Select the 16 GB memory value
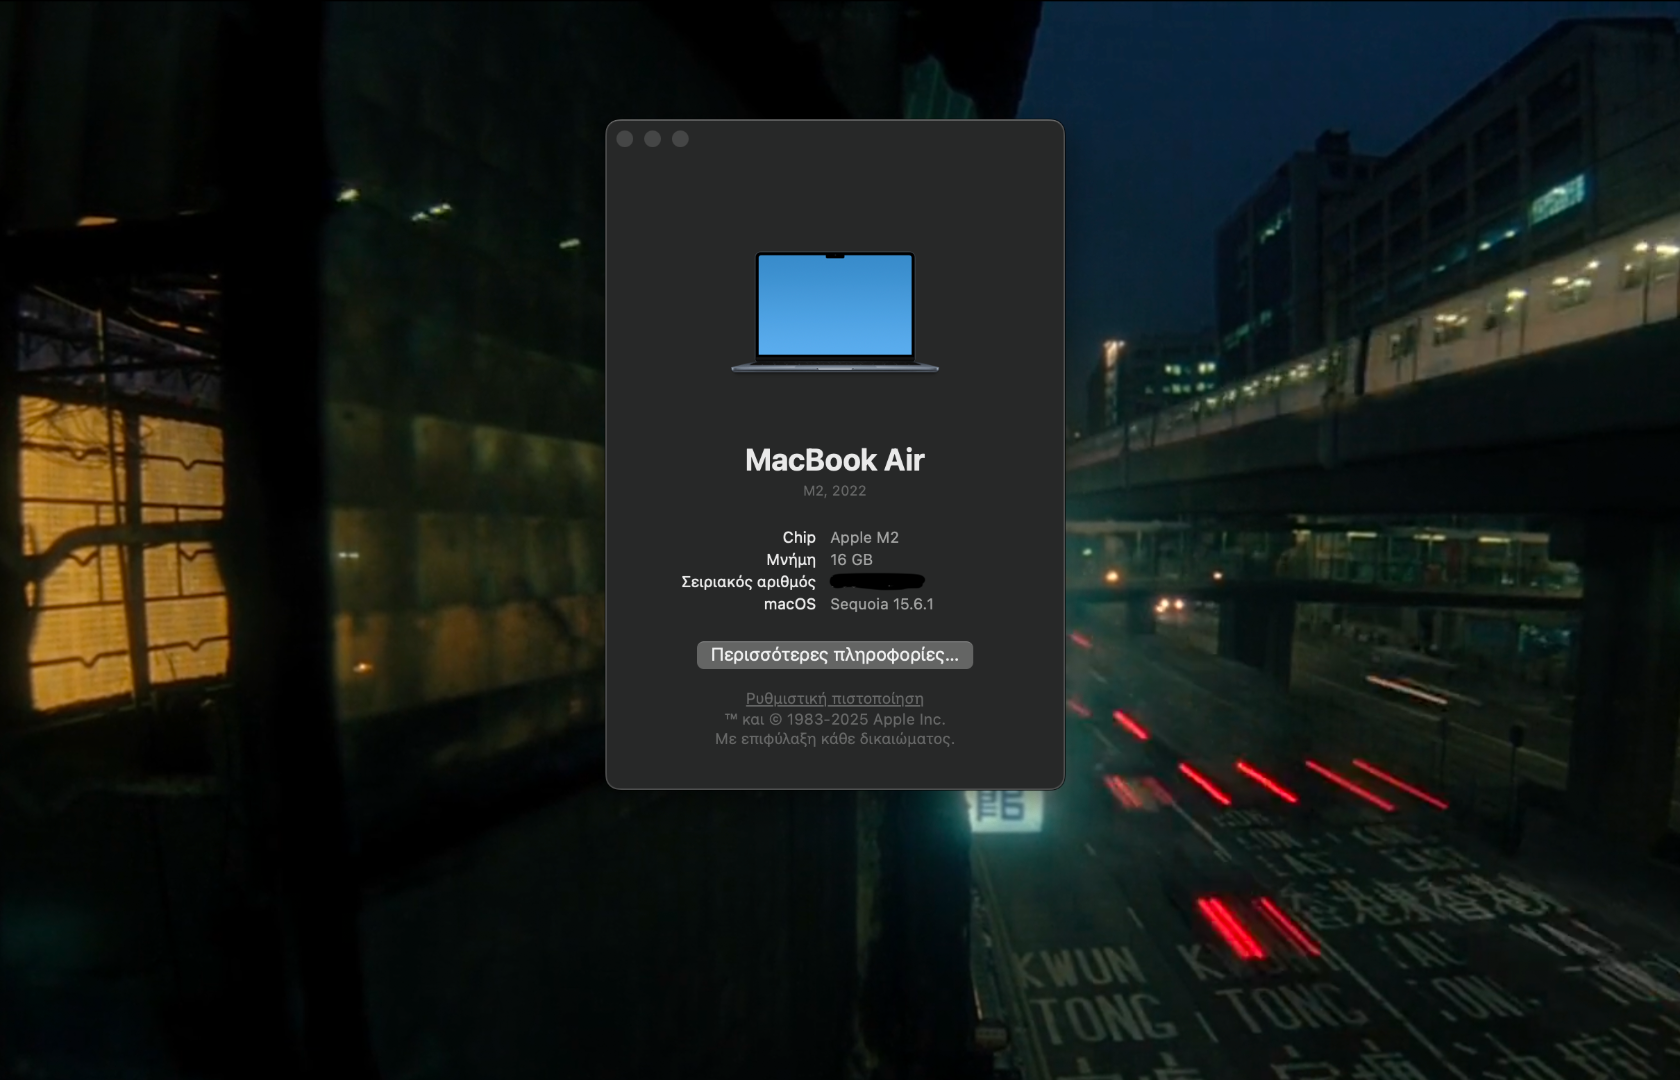 [851, 560]
